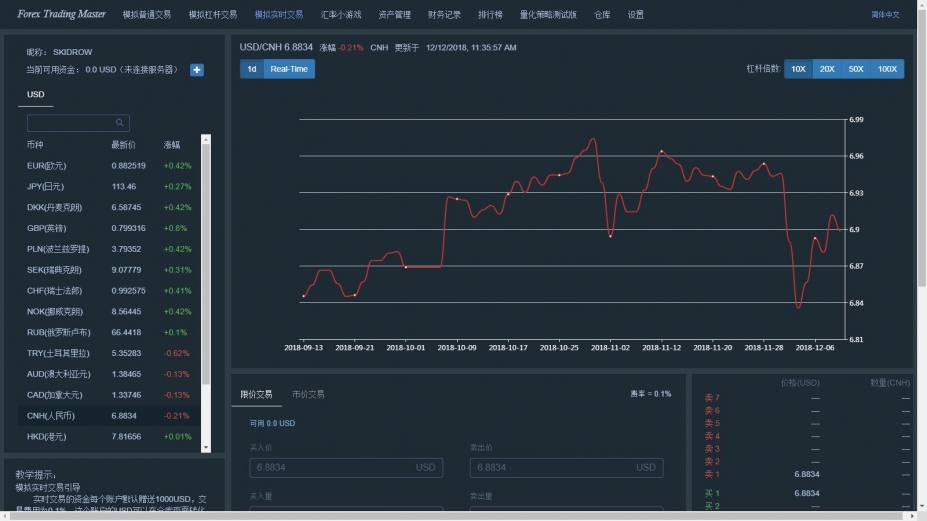
Task: Select SEK(瑞典克朗) currency row
Action: [109, 270]
